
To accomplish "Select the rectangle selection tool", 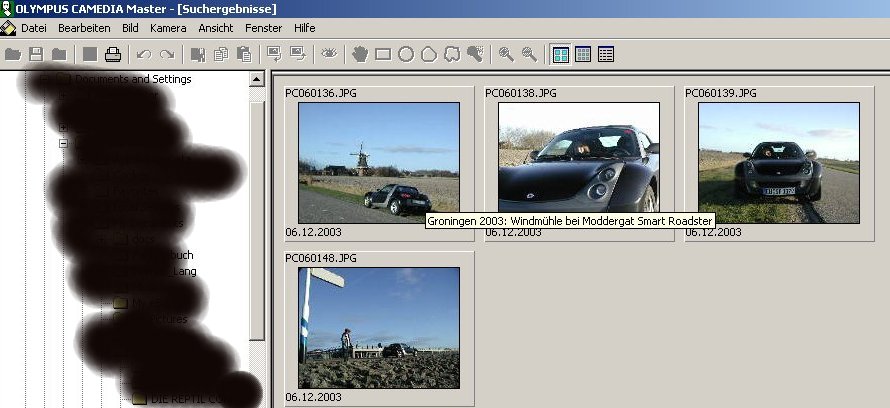I will [382, 54].
